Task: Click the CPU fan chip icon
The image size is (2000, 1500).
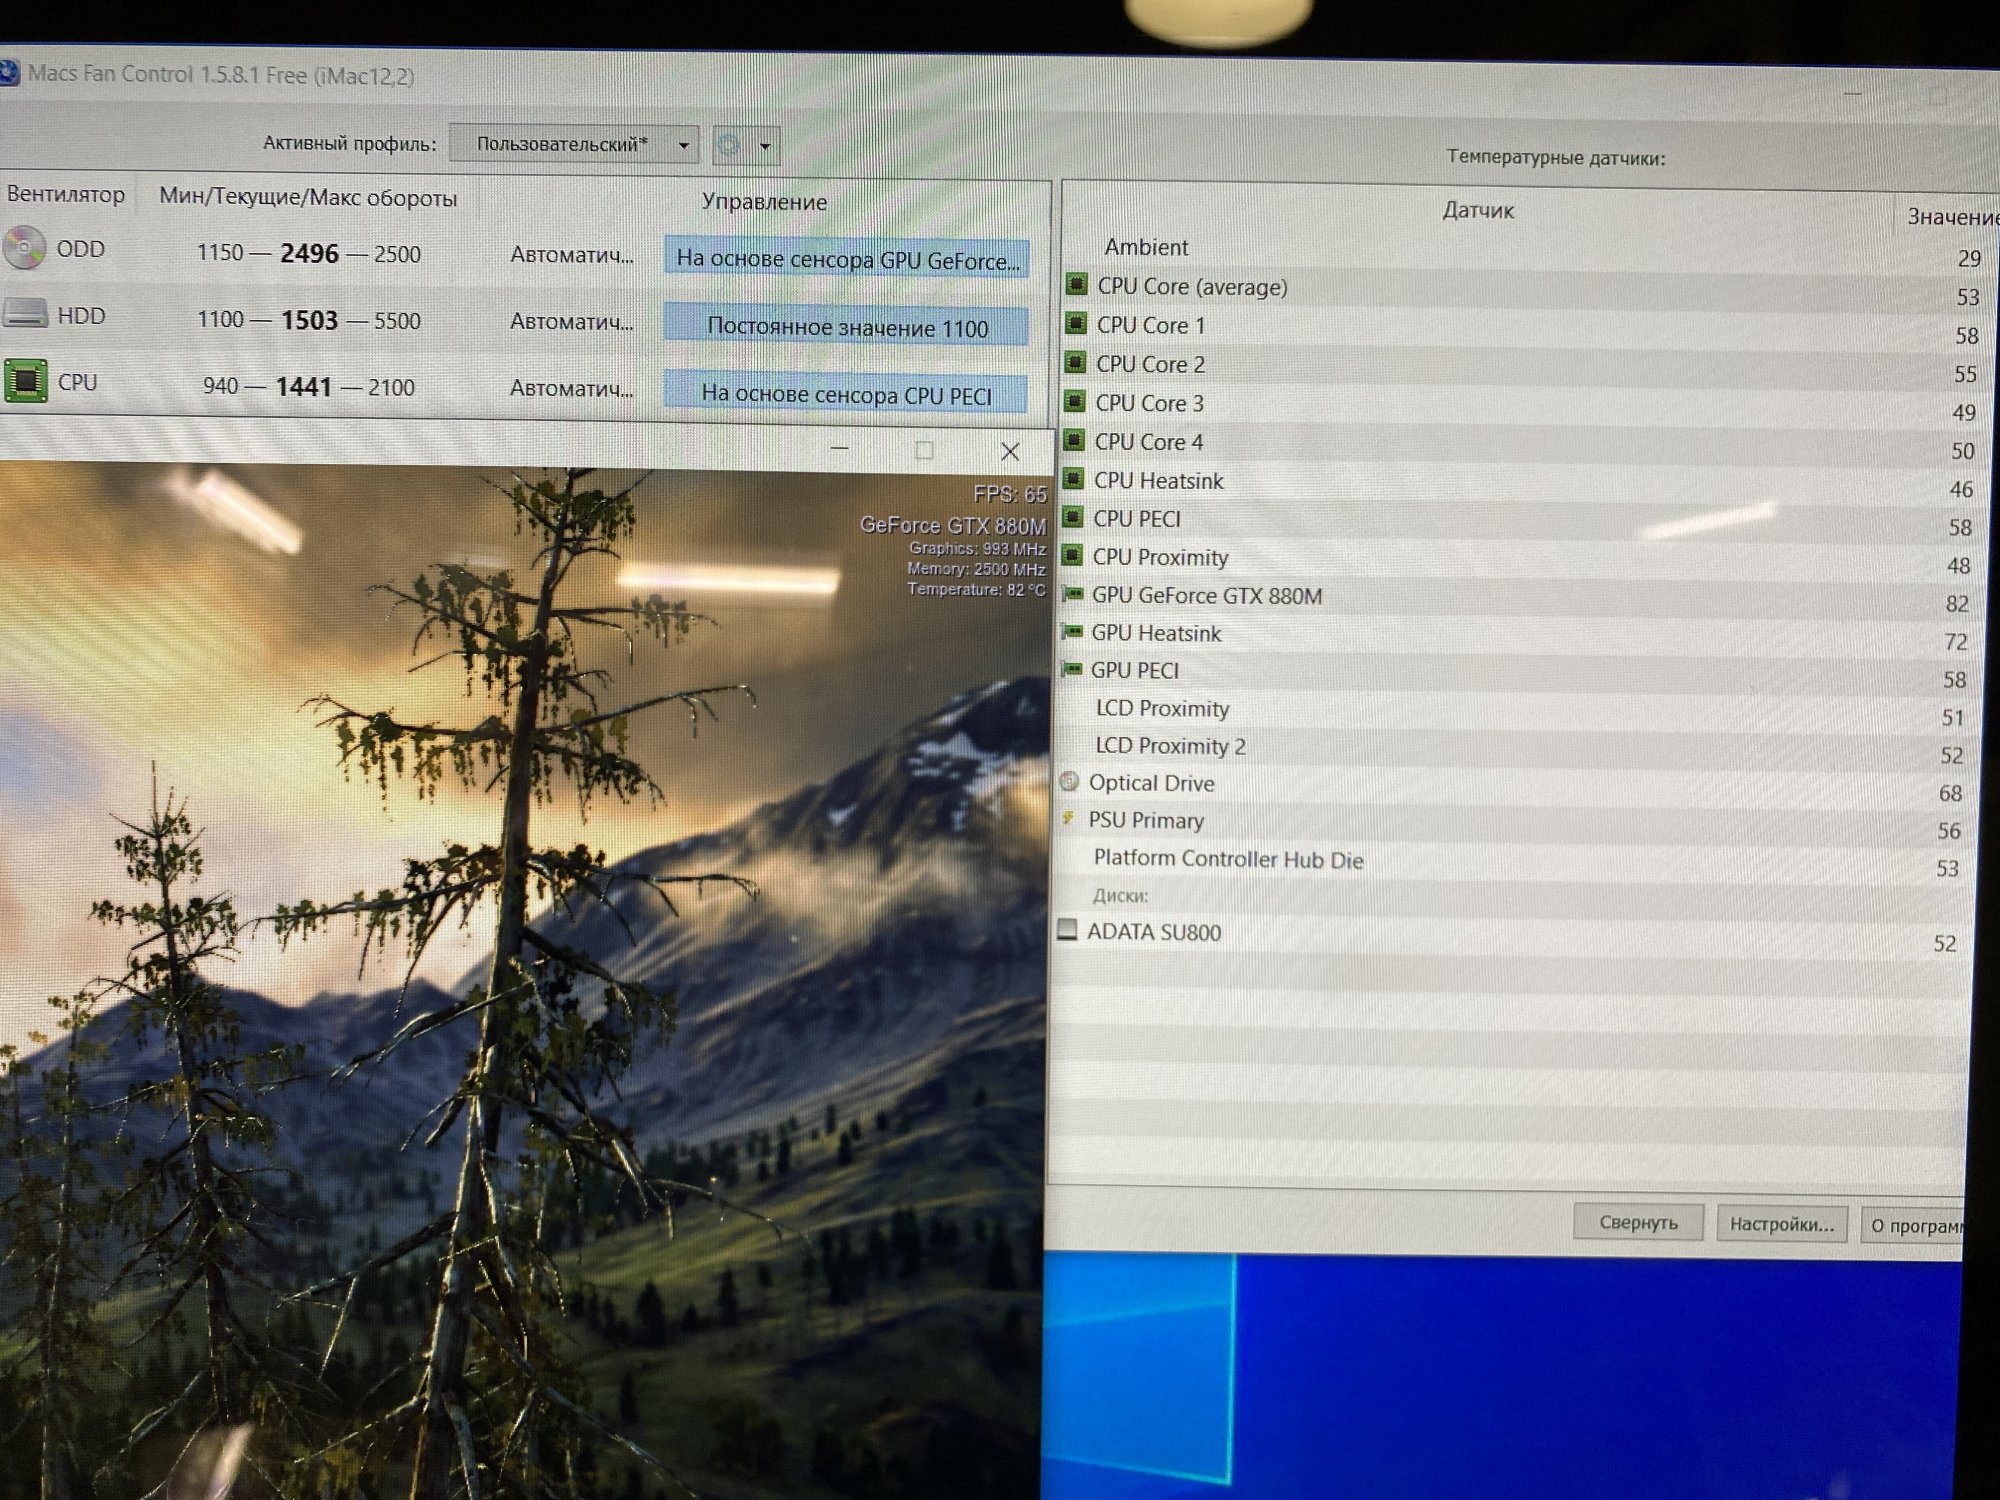Action: tap(26, 381)
